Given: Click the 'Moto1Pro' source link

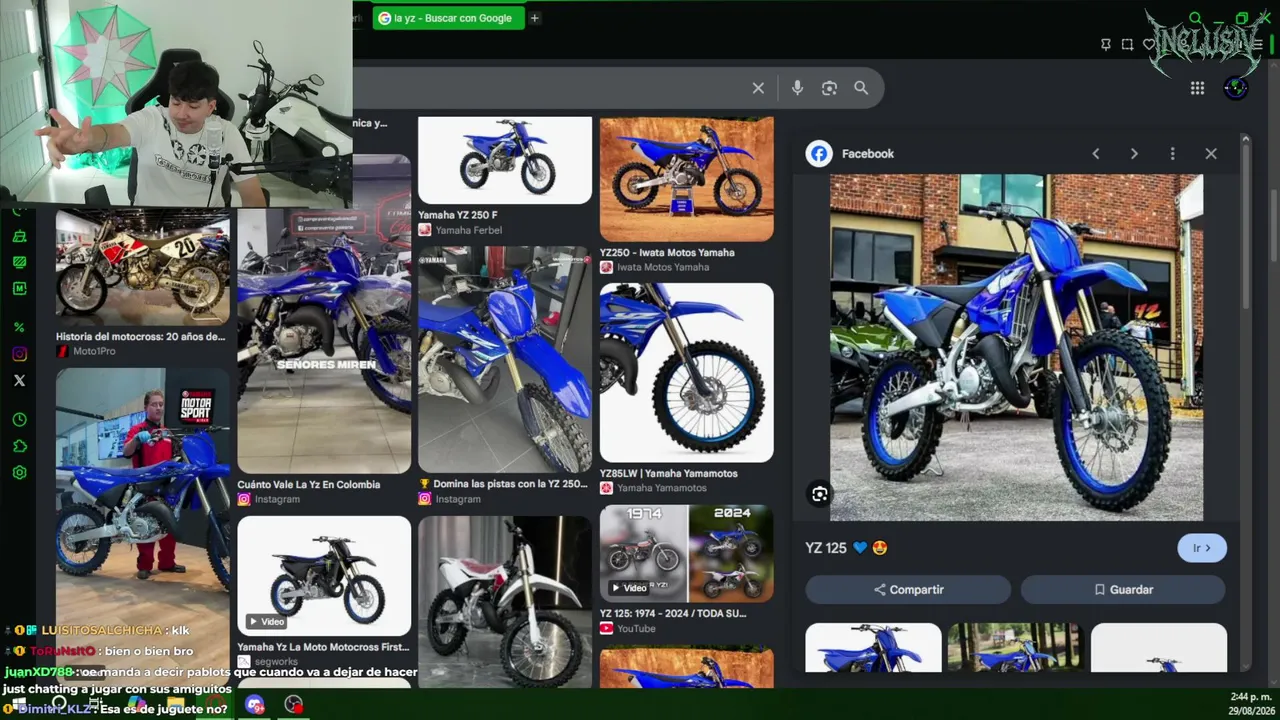Looking at the screenshot, I should pyautogui.click(x=94, y=352).
